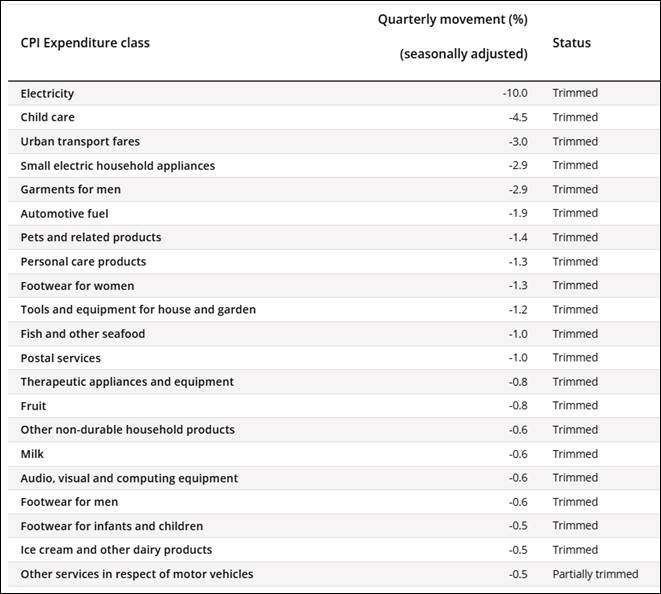This screenshot has width=661, height=594.
Task: Click Therapeutic appliances and equipment label
Action: (127, 382)
